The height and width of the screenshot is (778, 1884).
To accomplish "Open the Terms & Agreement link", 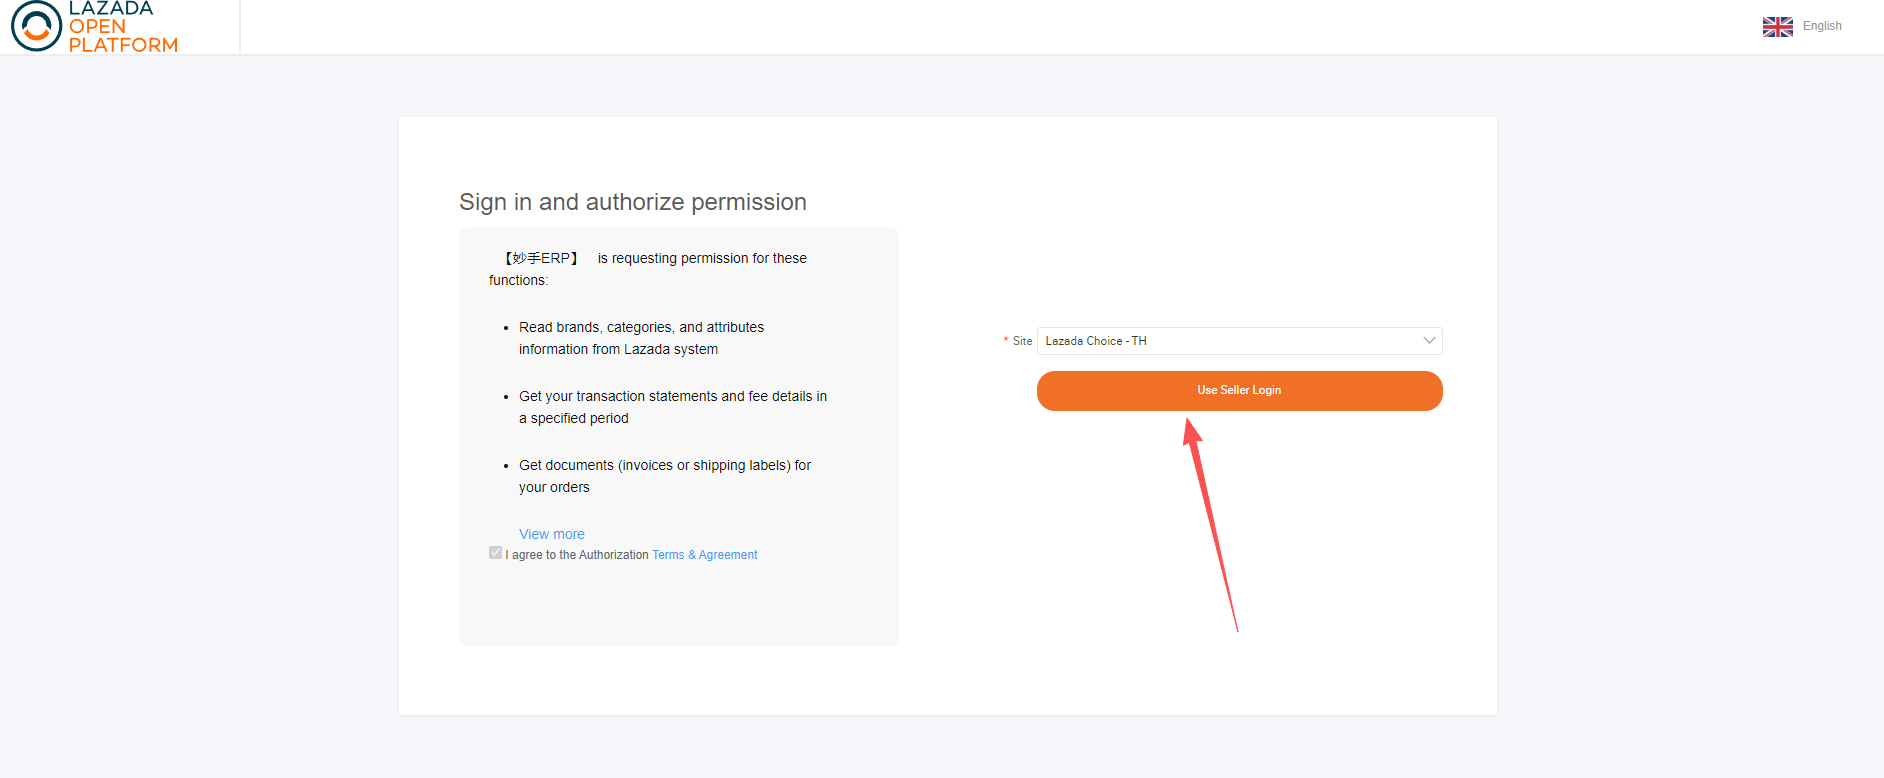I will 705,555.
